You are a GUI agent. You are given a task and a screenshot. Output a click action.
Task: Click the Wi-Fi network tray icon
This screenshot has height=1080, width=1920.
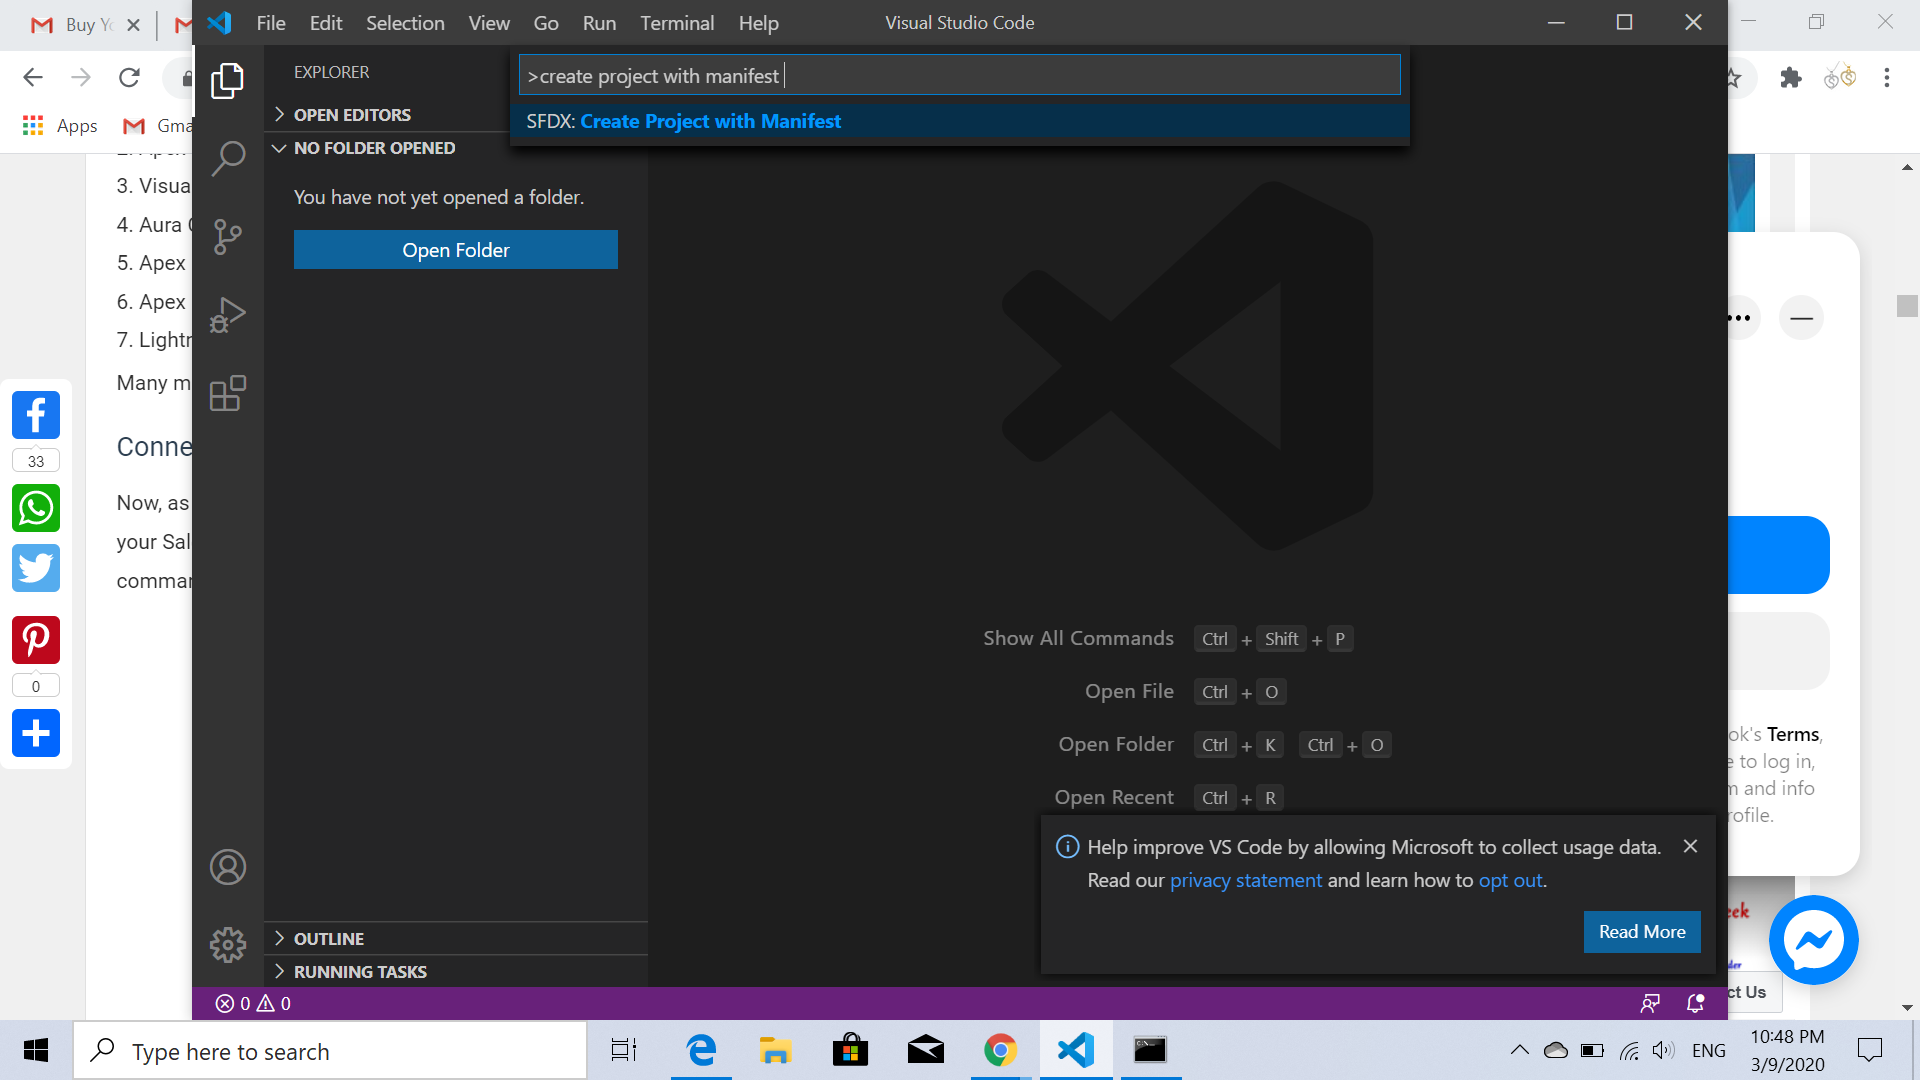coord(1629,1050)
